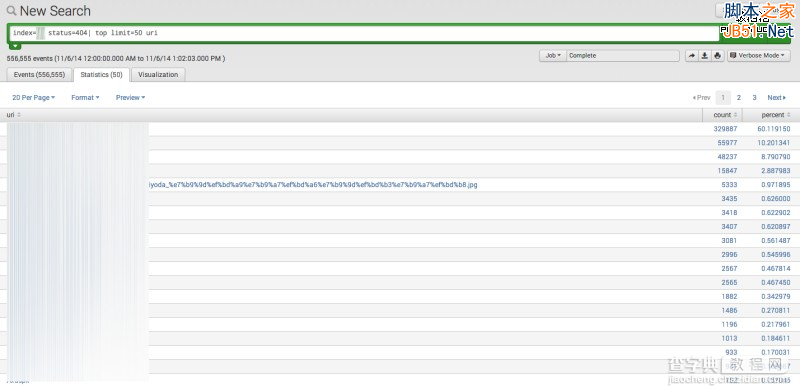
Task: Click the print results icon
Action: click(x=717, y=56)
